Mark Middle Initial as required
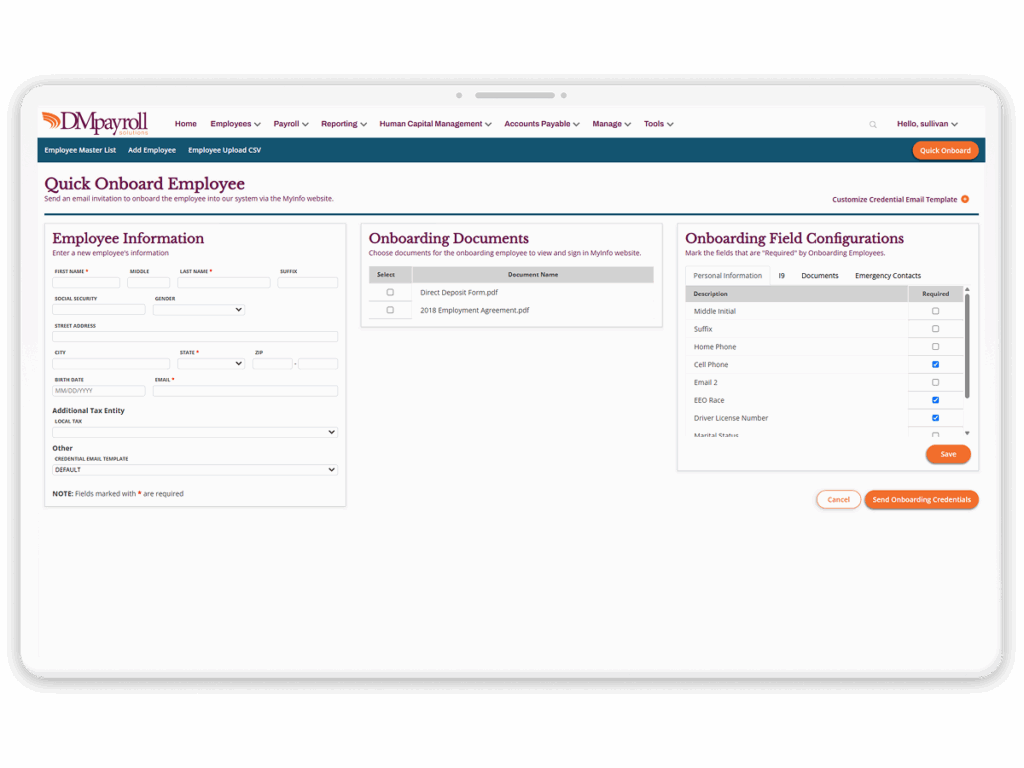Image resolution: width=1024 pixels, height=768 pixels. click(x=935, y=311)
